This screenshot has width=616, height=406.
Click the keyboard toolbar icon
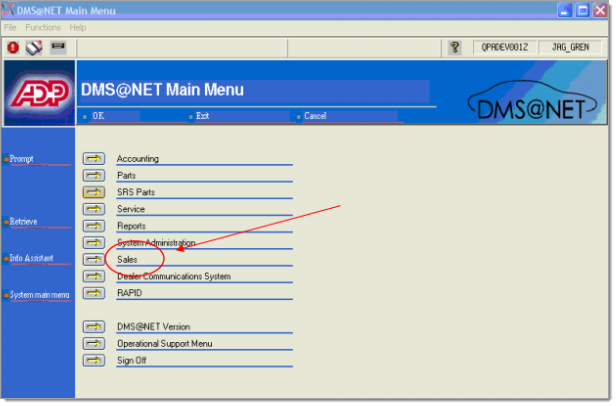pos(58,47)
